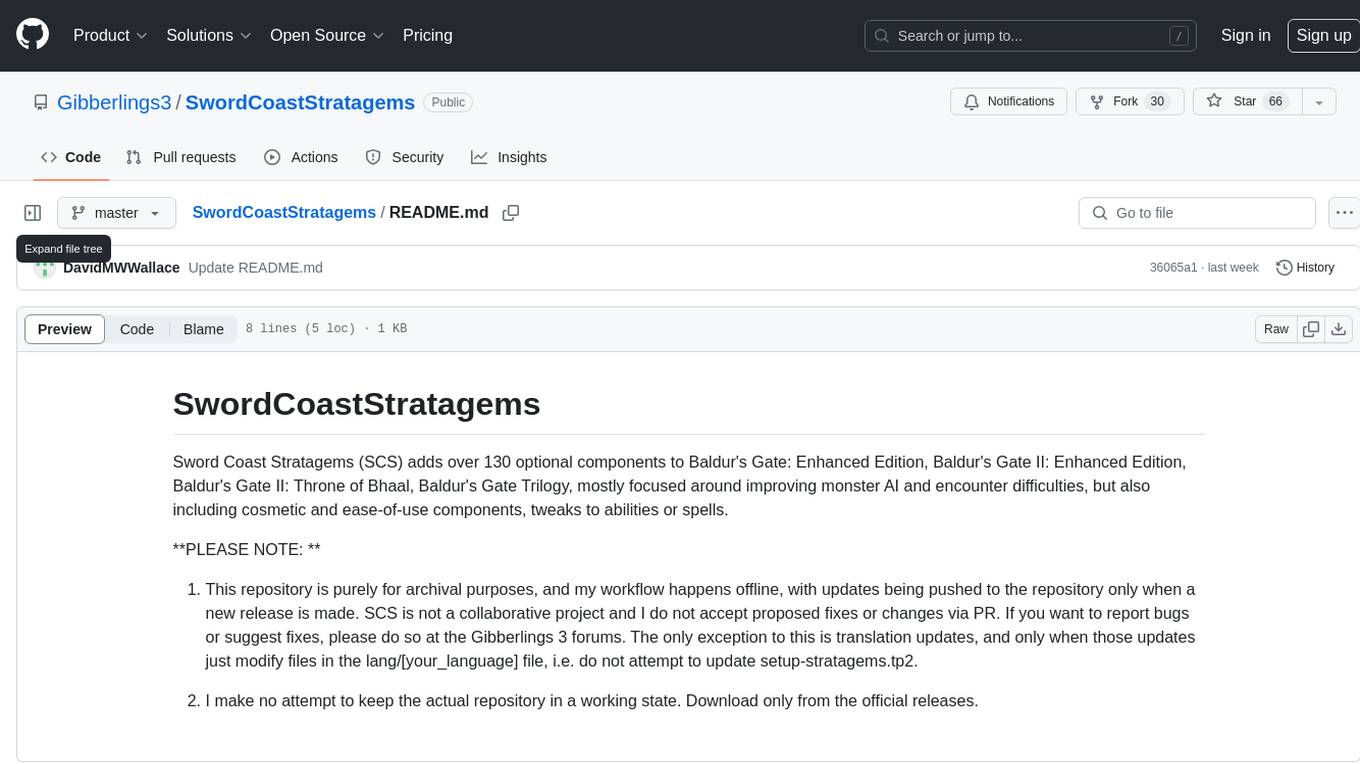Focus the Go to file field
Image resolution: width=1360 pixels, height=764 pixels.
(1197, 213)
